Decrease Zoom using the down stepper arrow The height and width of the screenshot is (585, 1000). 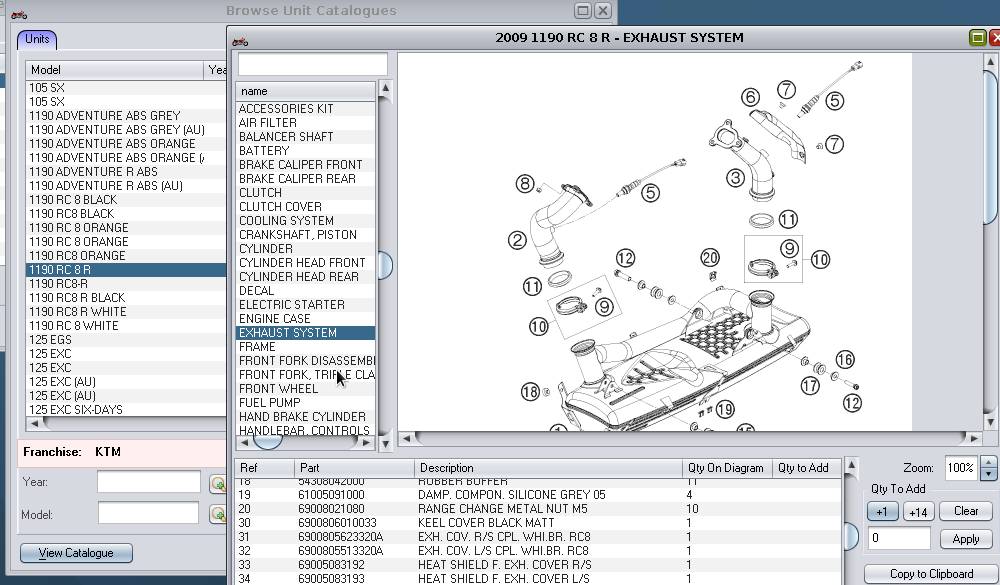click(x=986, y=471)
